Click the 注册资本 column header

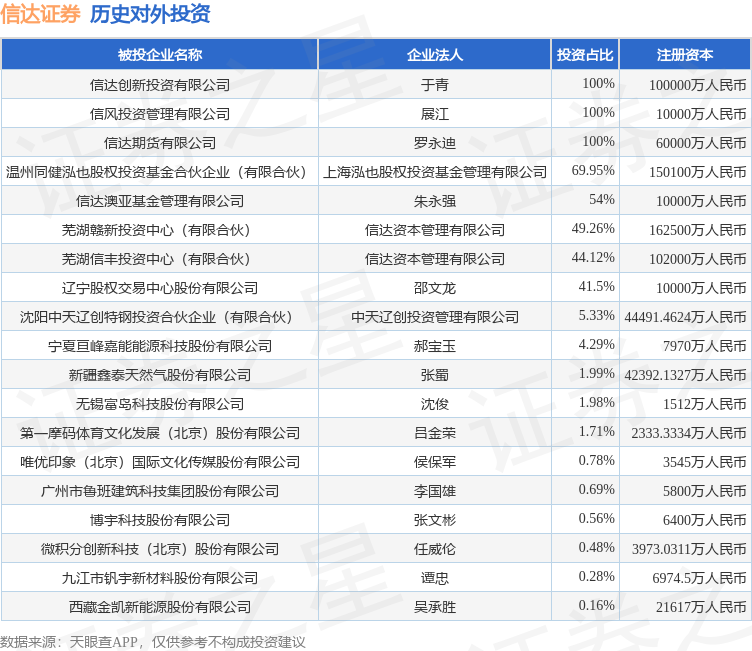pos(685,55)
